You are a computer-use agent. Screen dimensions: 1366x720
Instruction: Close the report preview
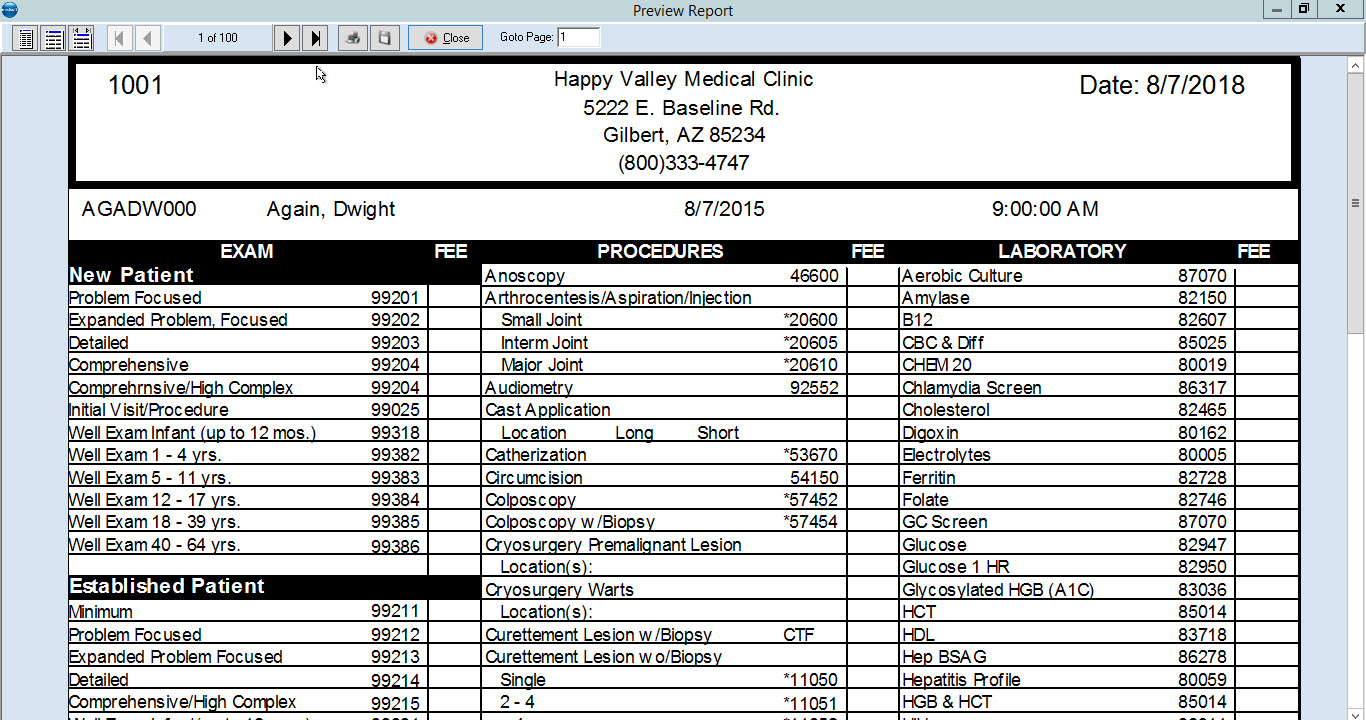(x=446, y=38)
